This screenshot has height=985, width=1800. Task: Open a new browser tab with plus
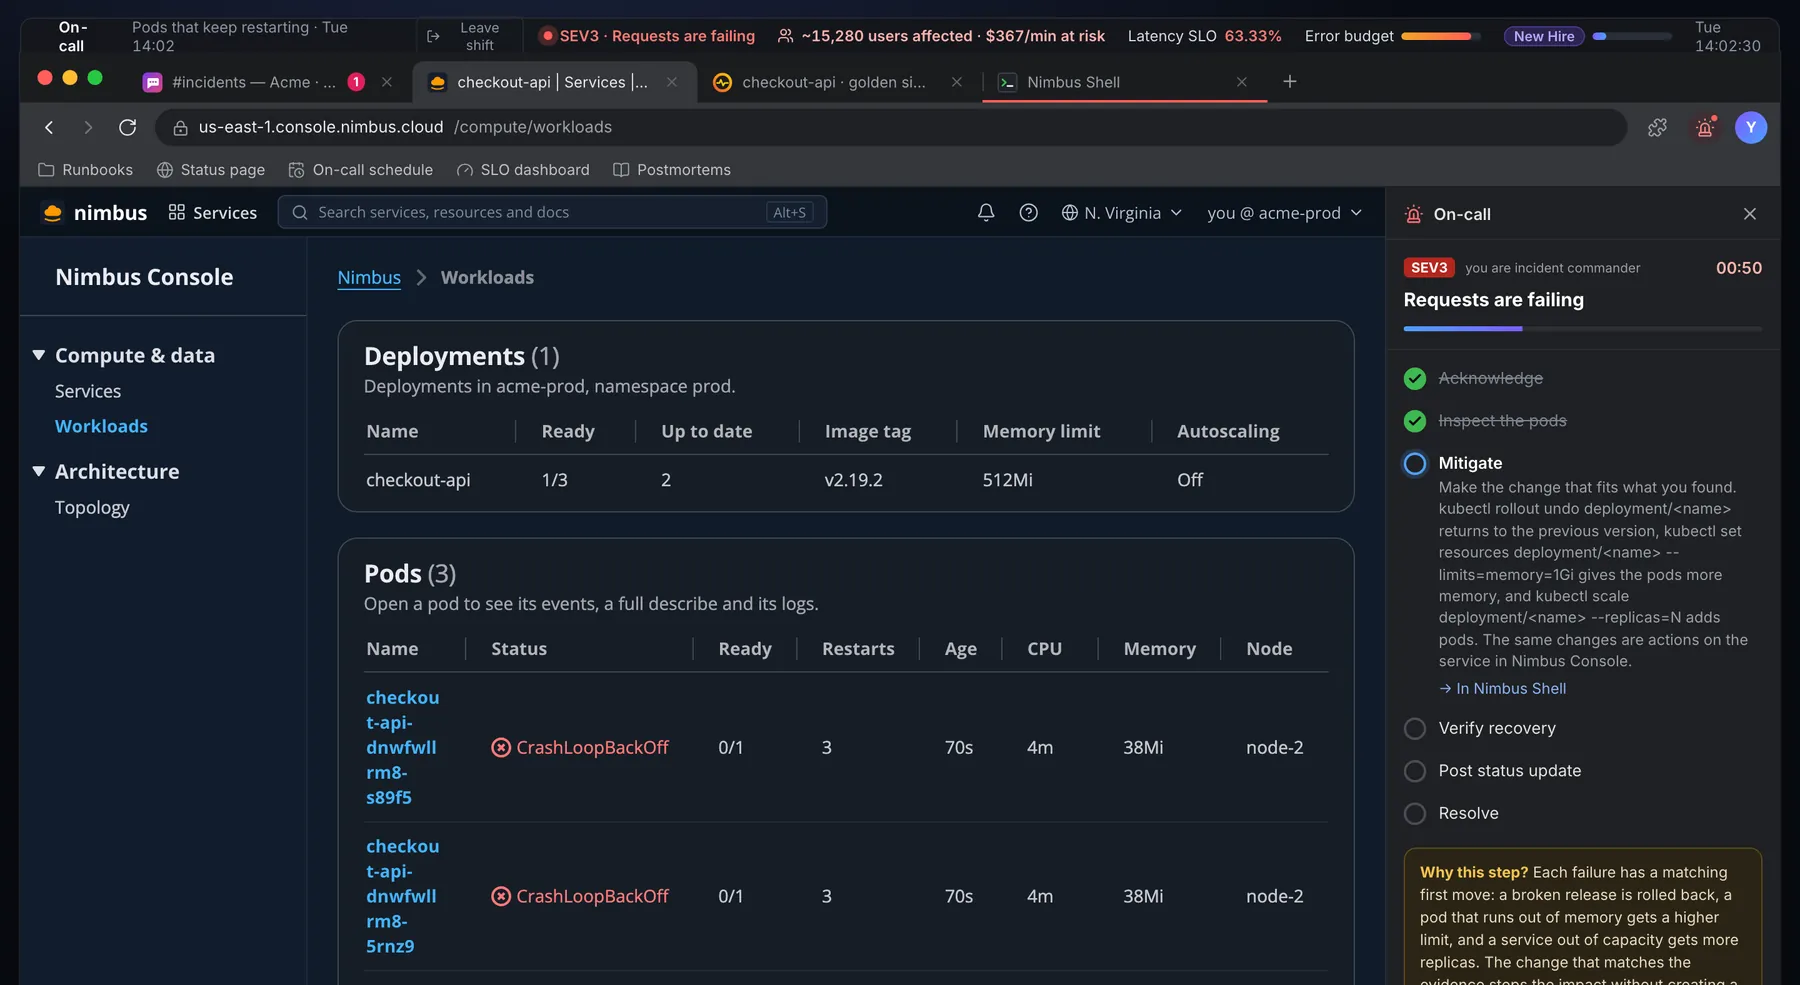pyautogui.click(x=1290, y=82)
